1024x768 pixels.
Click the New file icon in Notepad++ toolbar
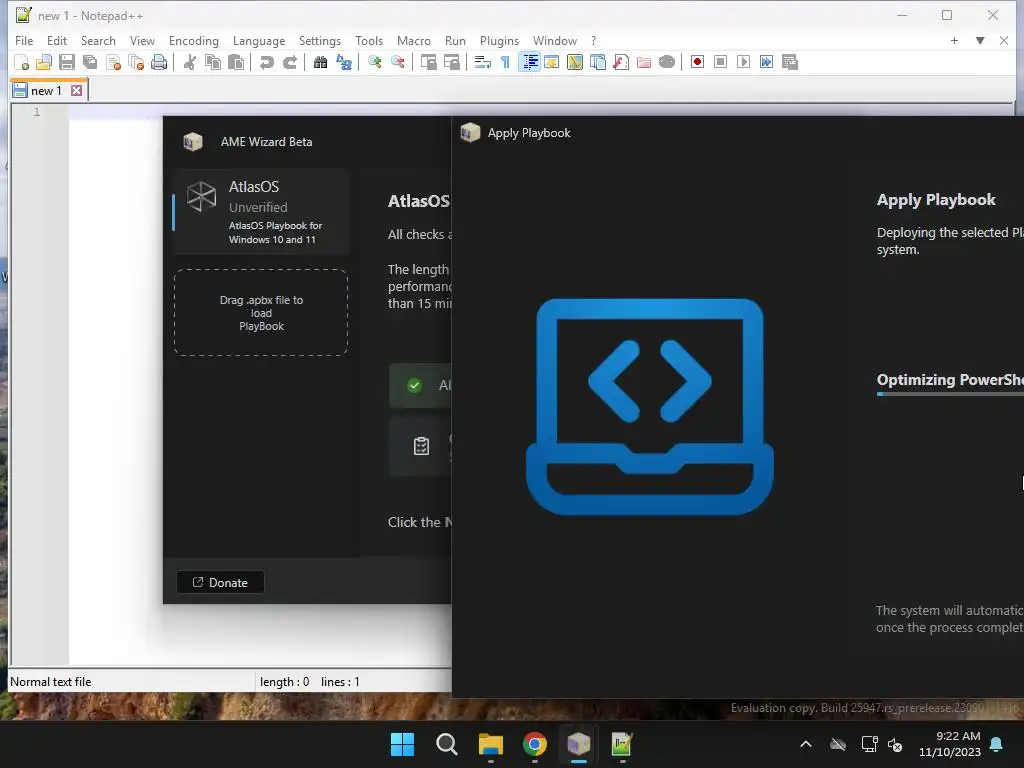[22, 62]
